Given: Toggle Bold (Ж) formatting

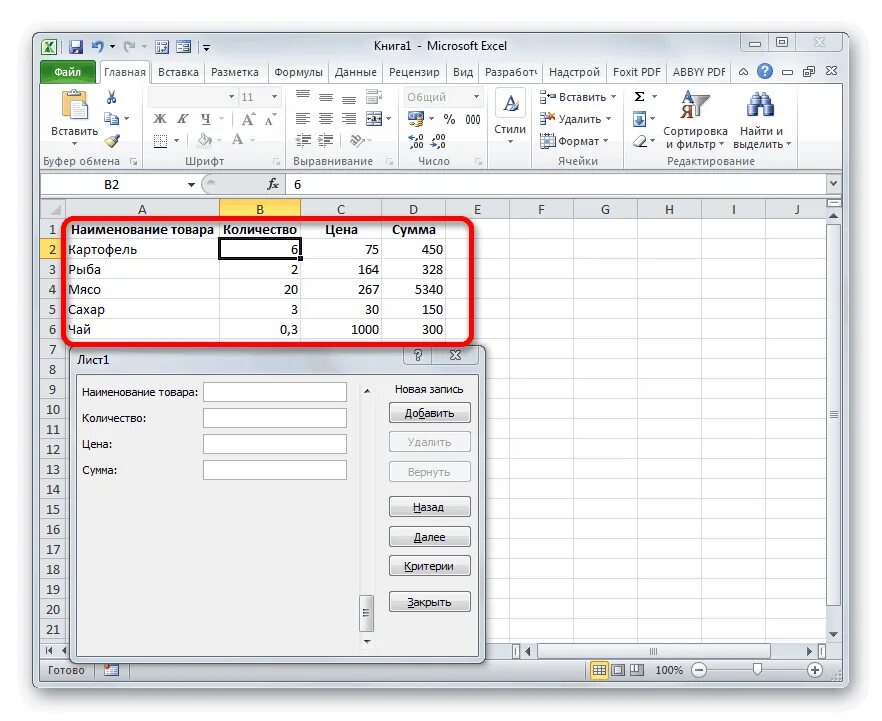Looking at the screenshot, I should (x=160, y=119).
